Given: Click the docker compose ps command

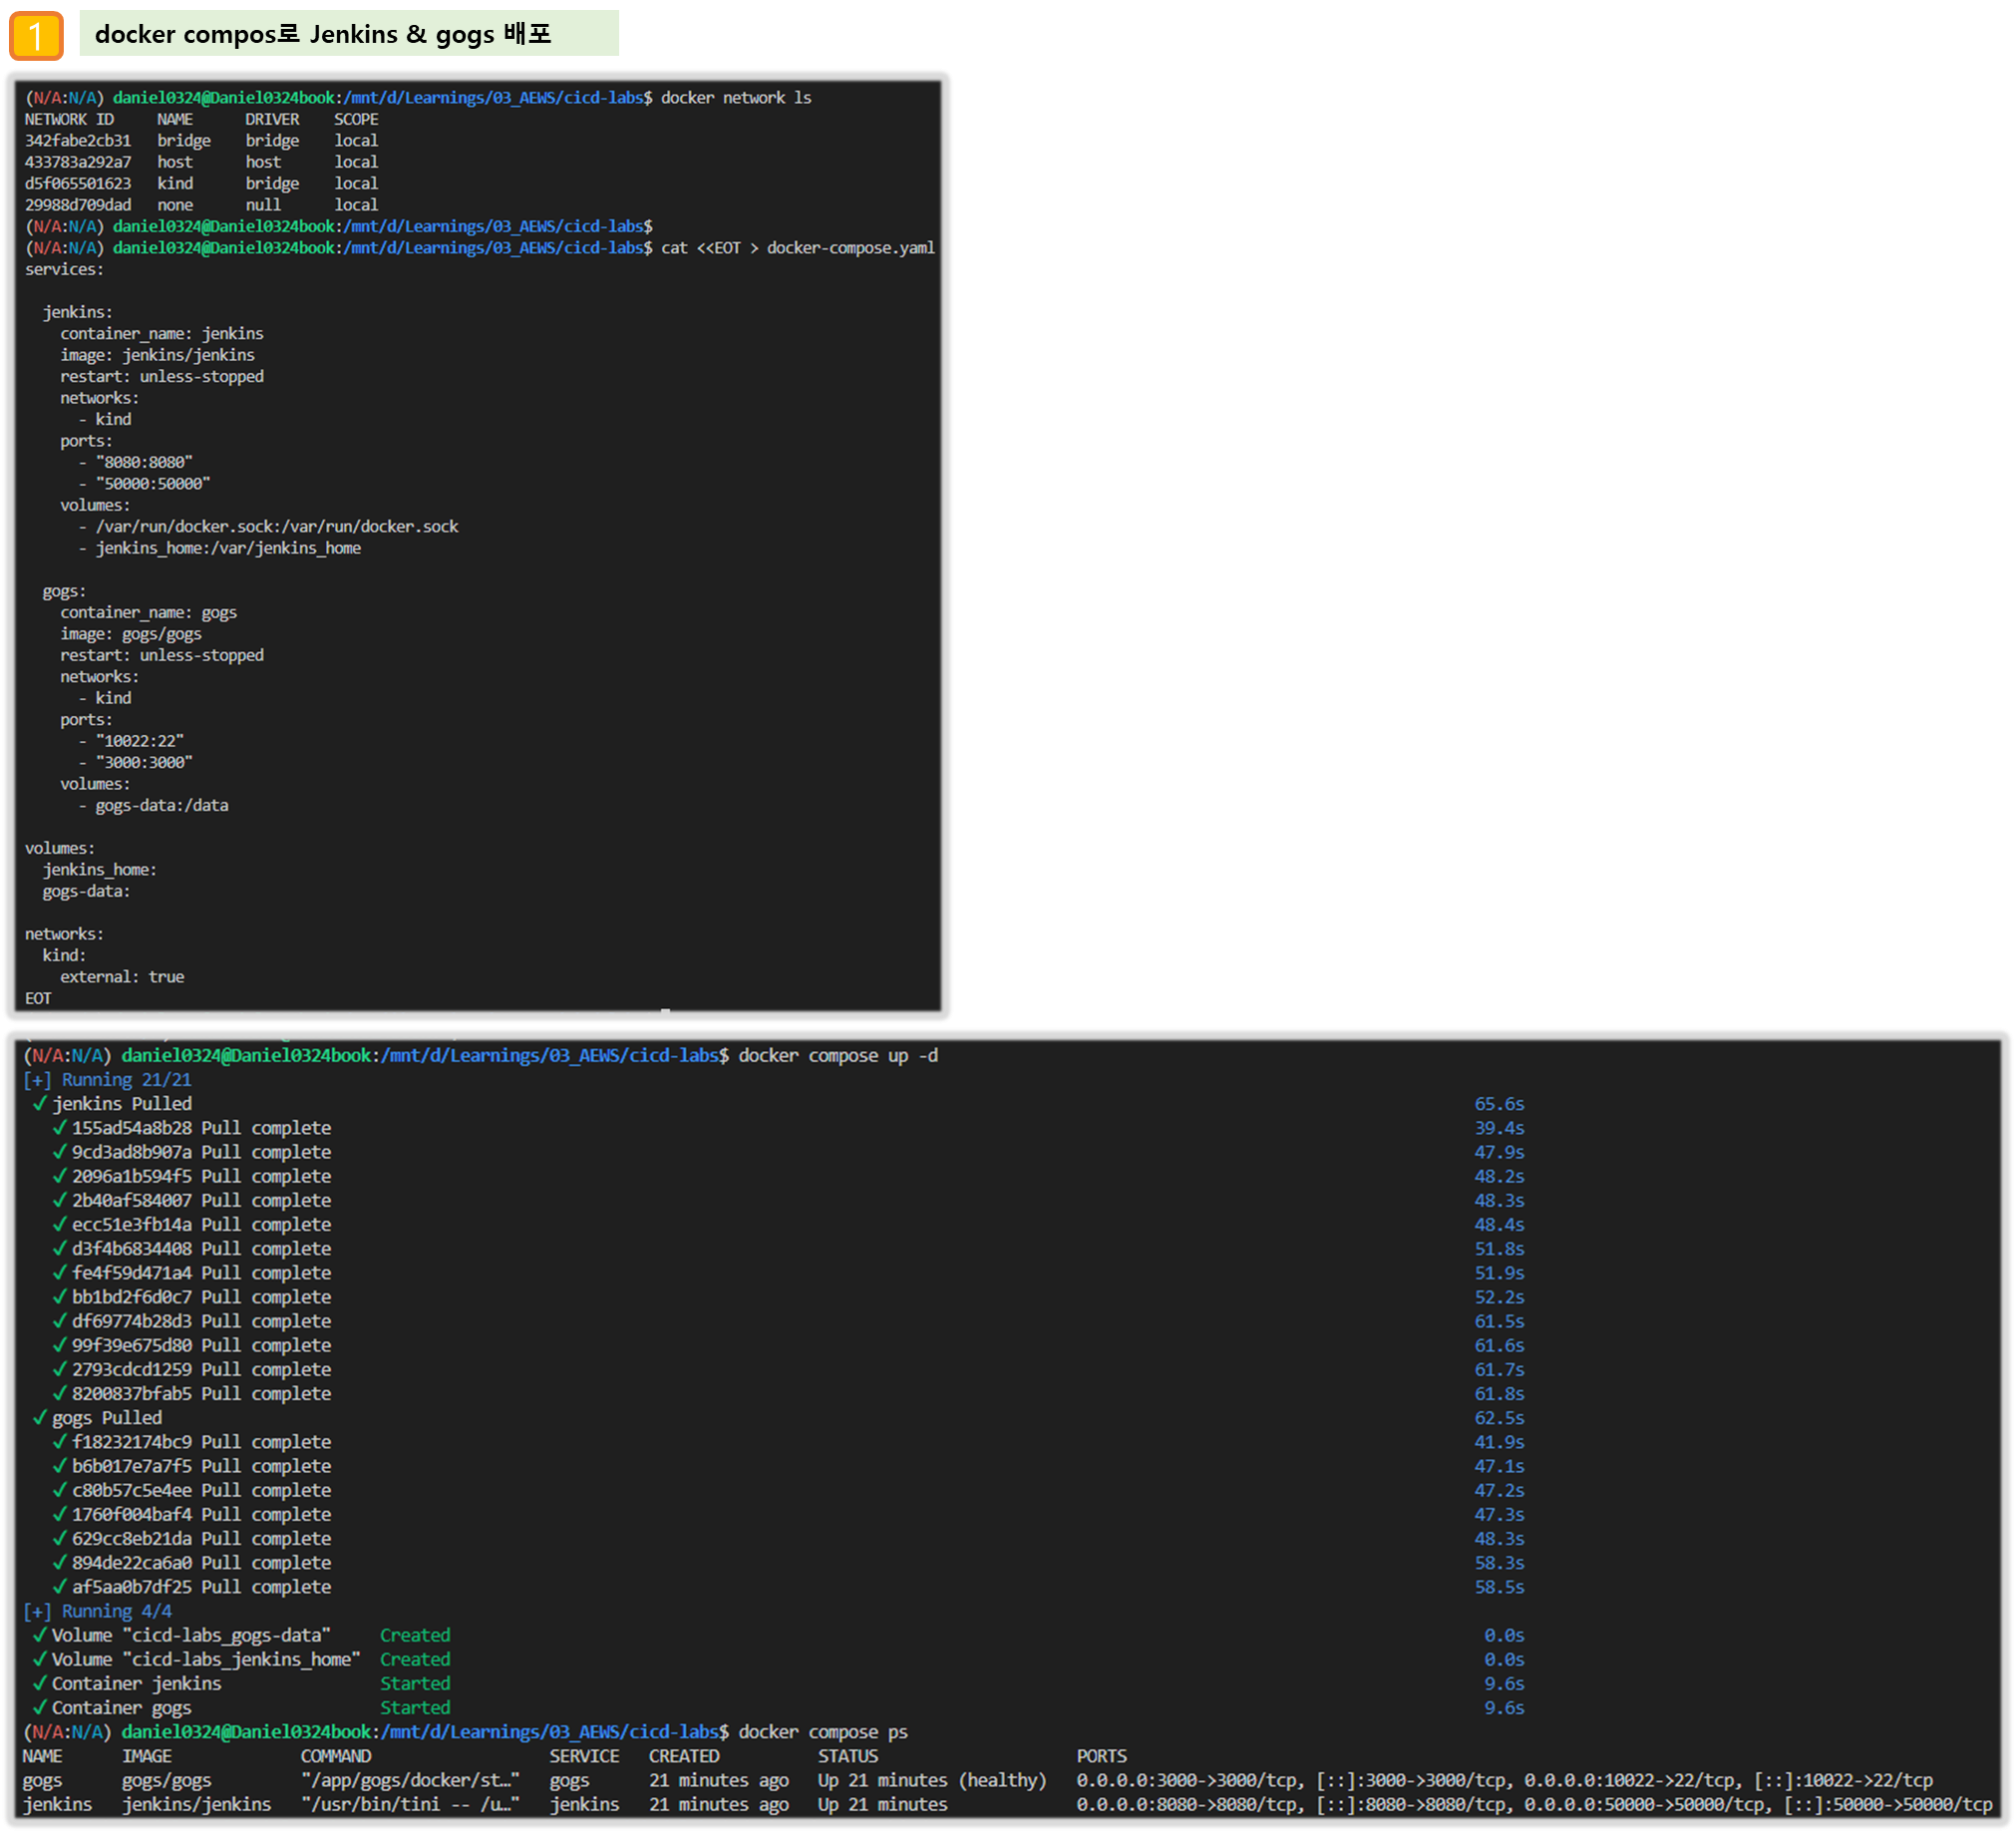Looking at the screenshot, I should [823, 1731].
